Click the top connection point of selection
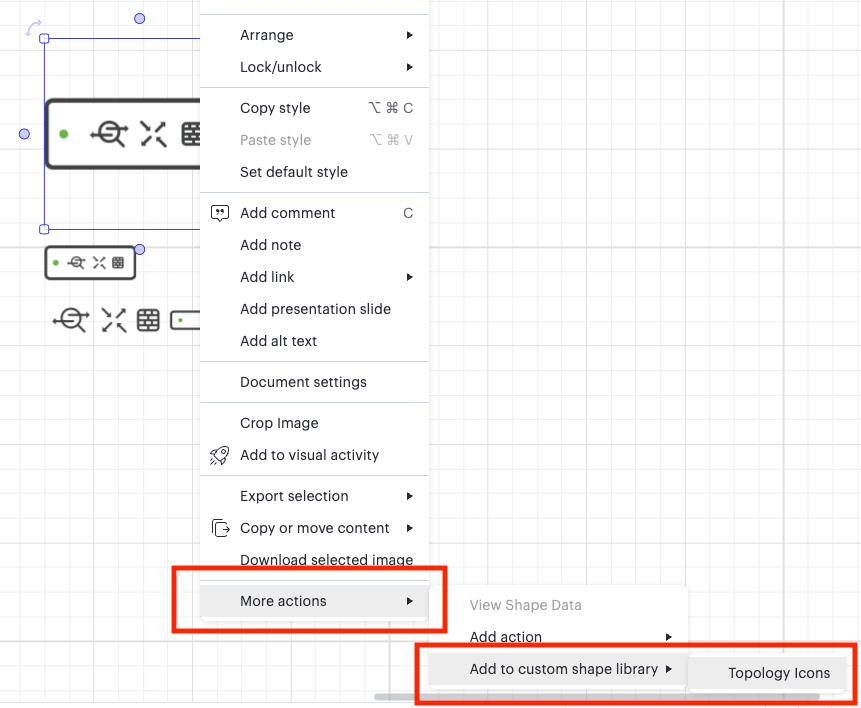Screen dimensions: 861x708 tap(139, 19)
